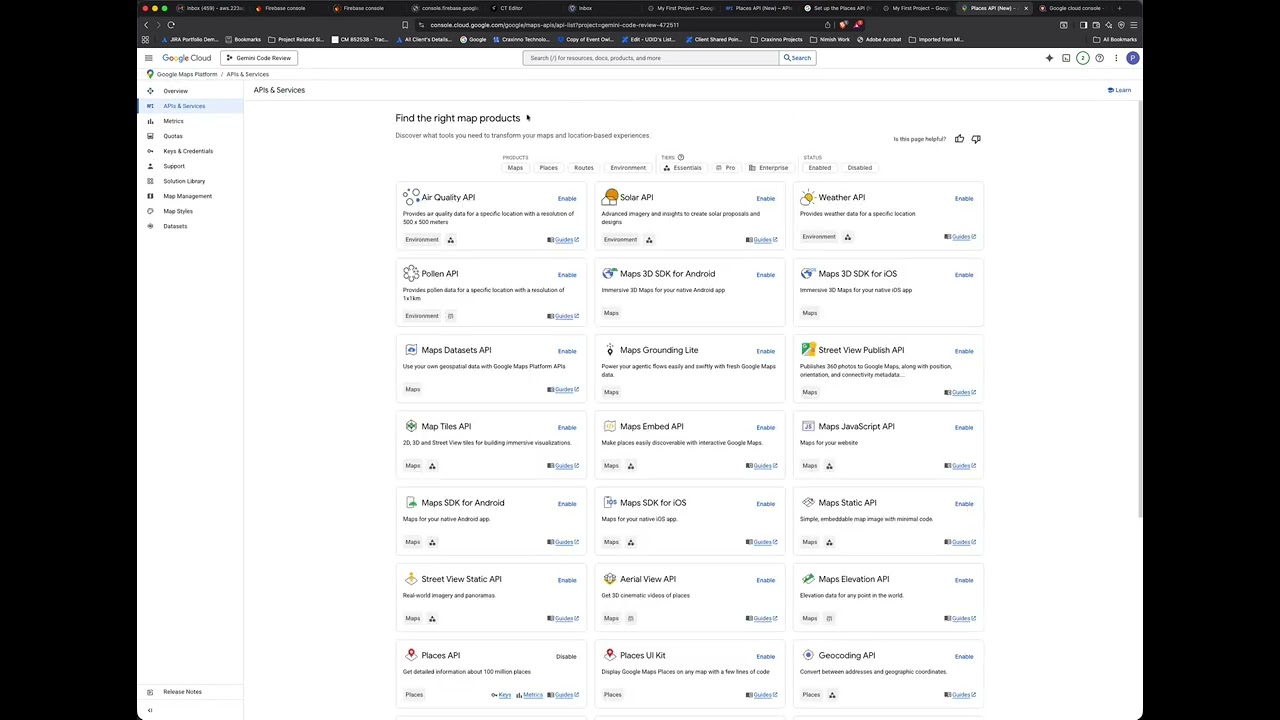Switch to Google cloud console browser tab
Screen dimensions: 1280x720
point(1074,8)
